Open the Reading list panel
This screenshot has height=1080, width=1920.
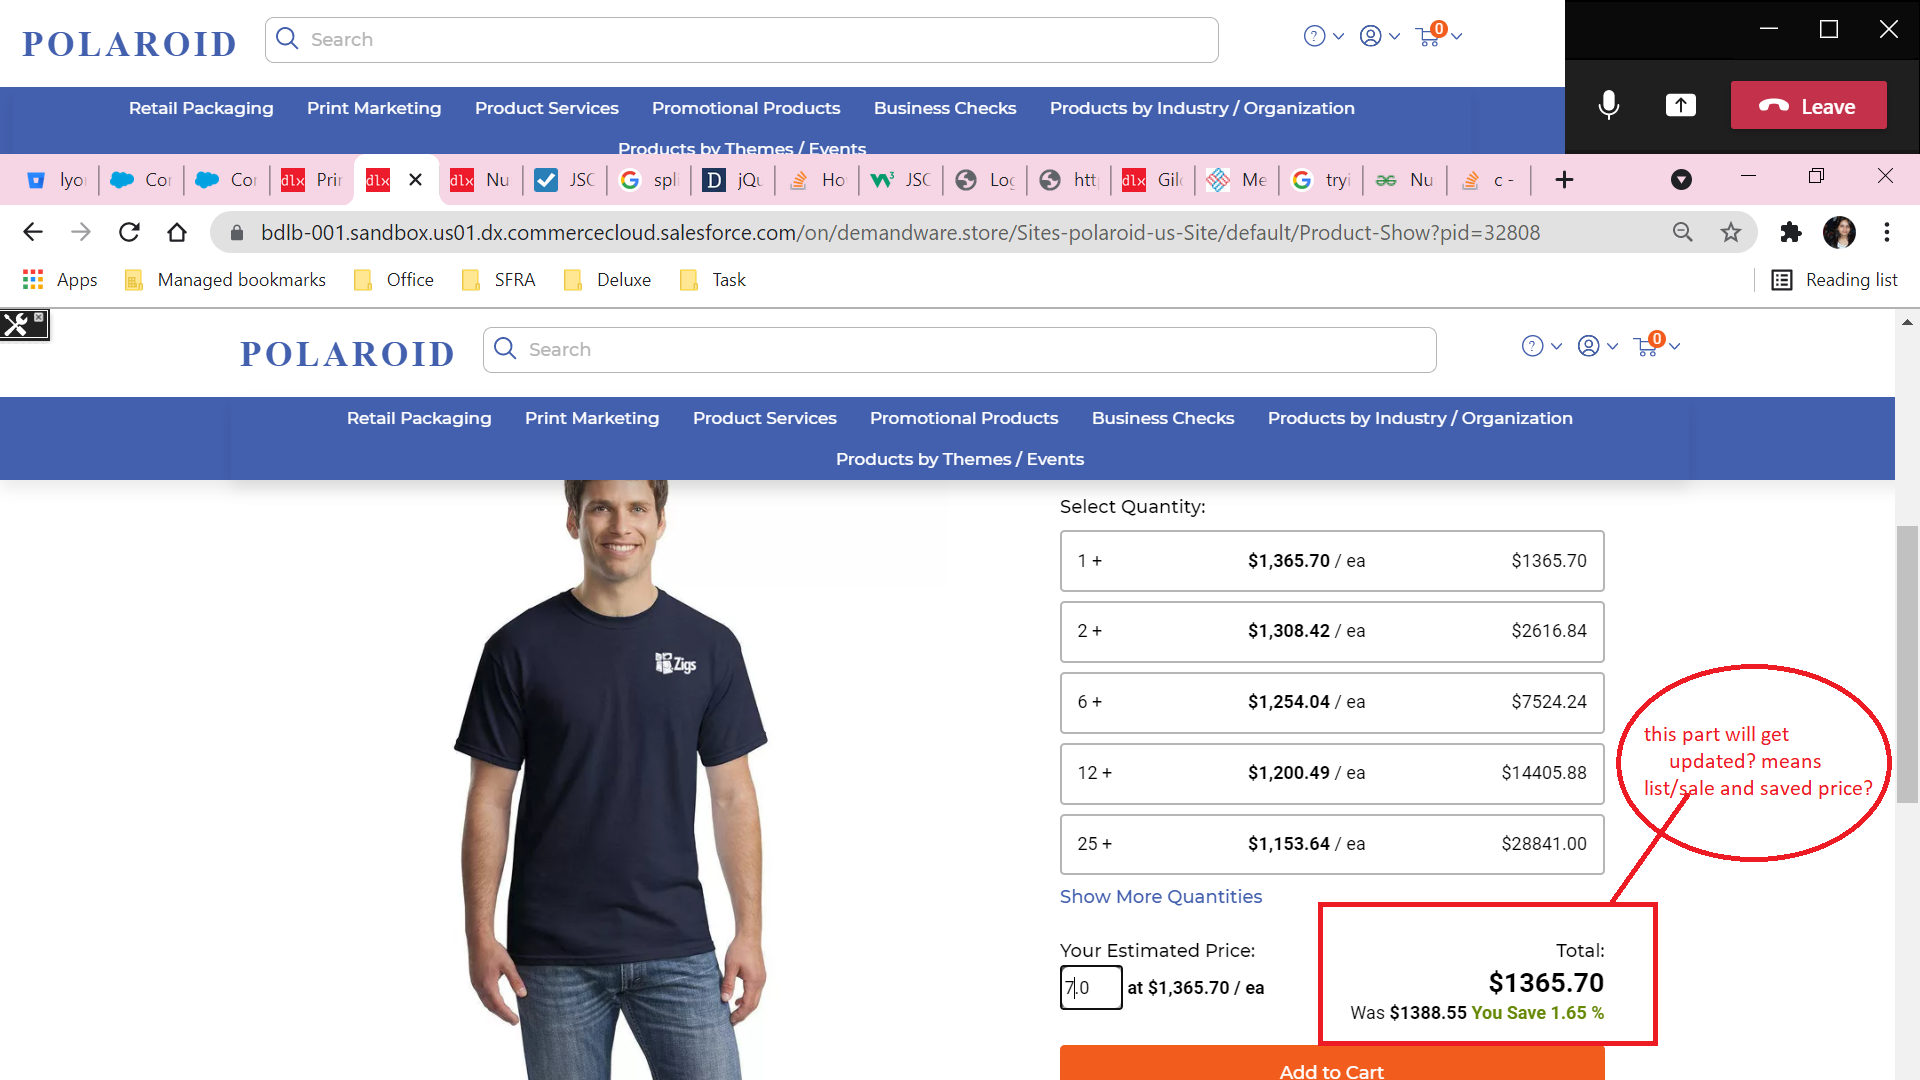tap(1834, 280)
